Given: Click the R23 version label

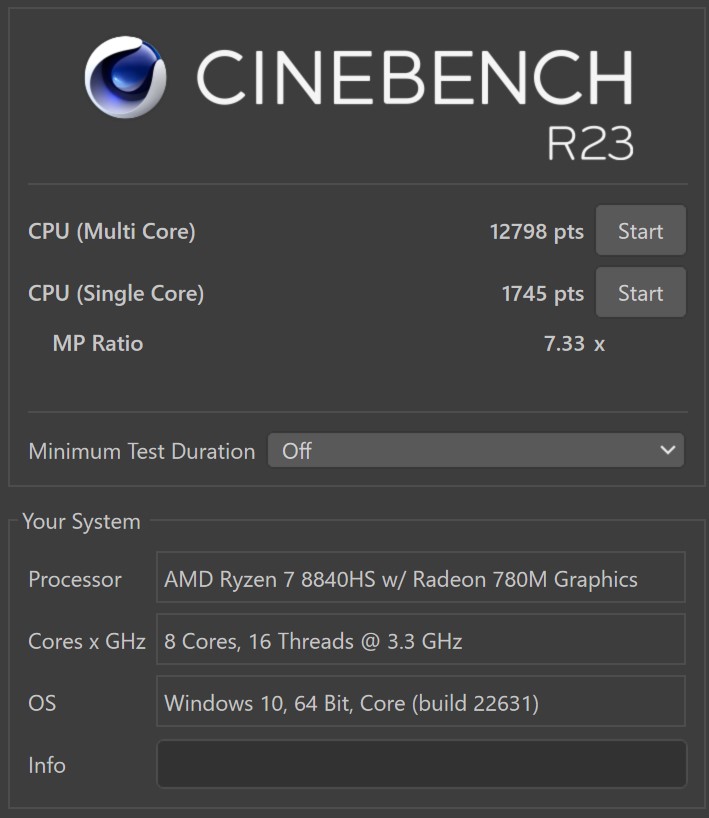Looking at the screenshot, I should pyautogui.click(x=590, y=143).
